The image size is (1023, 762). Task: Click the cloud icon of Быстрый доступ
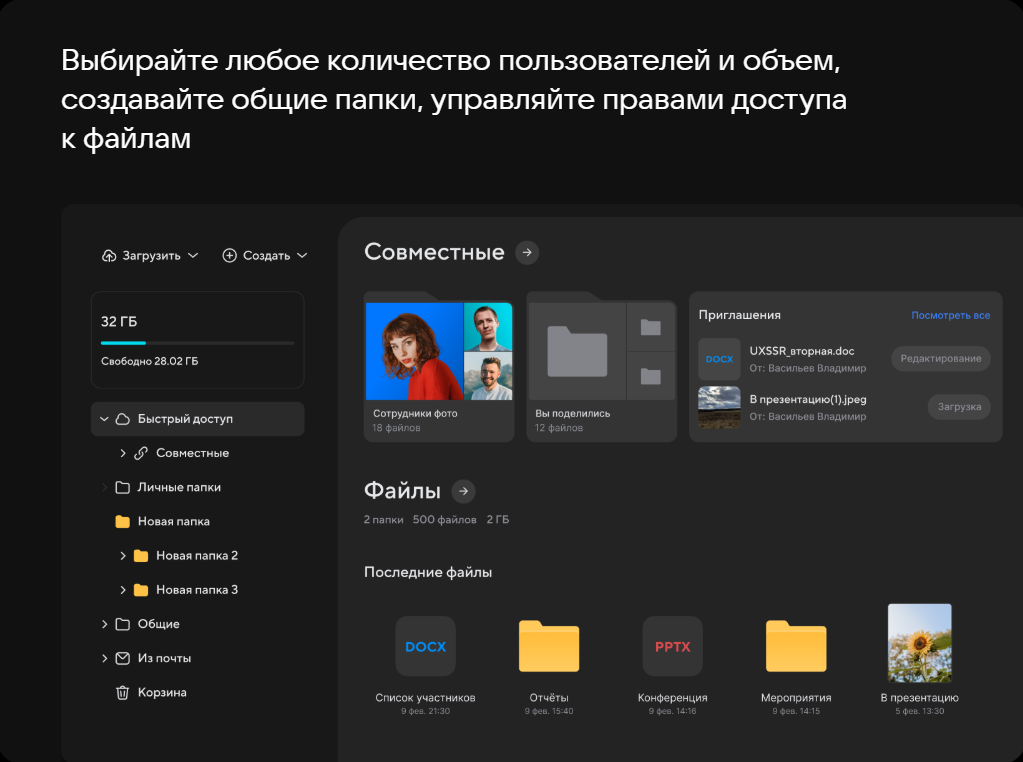point(123,419)
